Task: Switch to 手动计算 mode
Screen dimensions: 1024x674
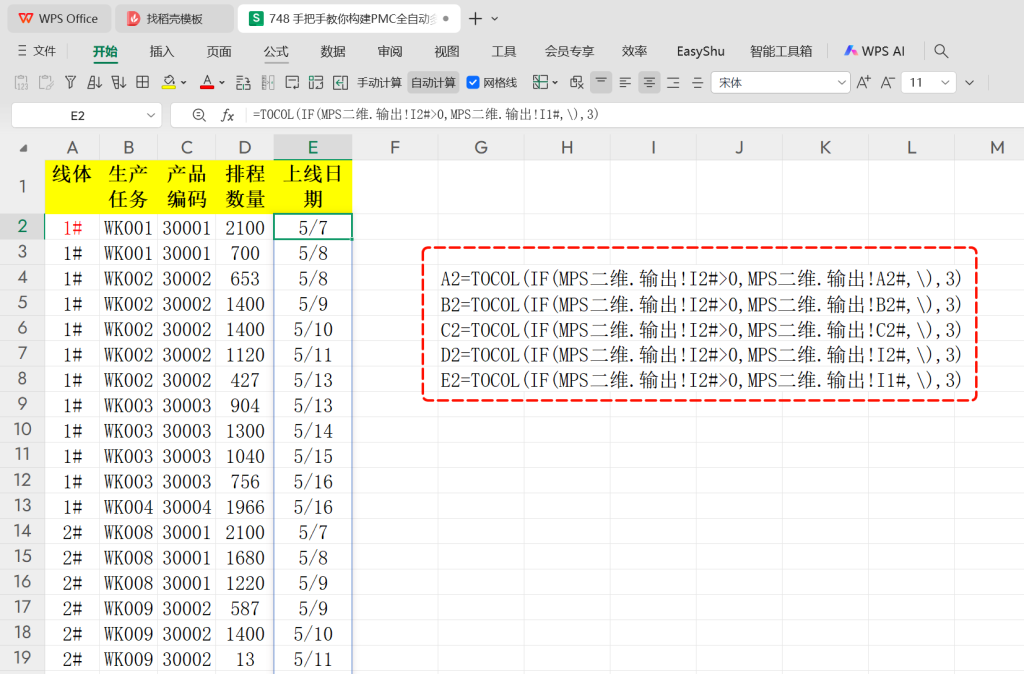Action: click(379, 83)
